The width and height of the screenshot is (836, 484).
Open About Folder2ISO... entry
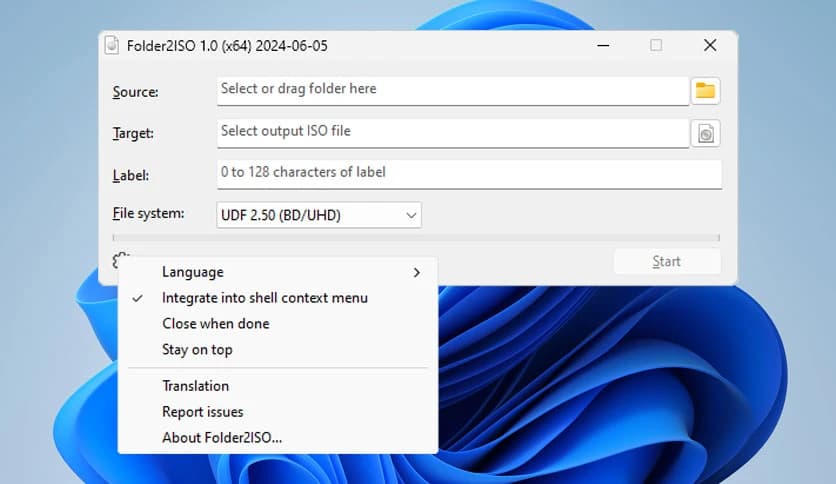[x=278, y=438]
